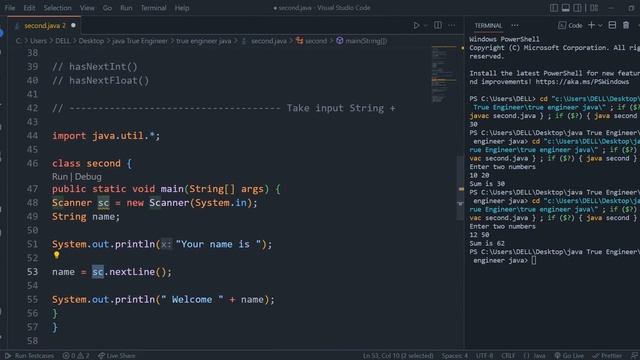Open the Selection menu
Screen dimensions: 640x360
[58, 8]
